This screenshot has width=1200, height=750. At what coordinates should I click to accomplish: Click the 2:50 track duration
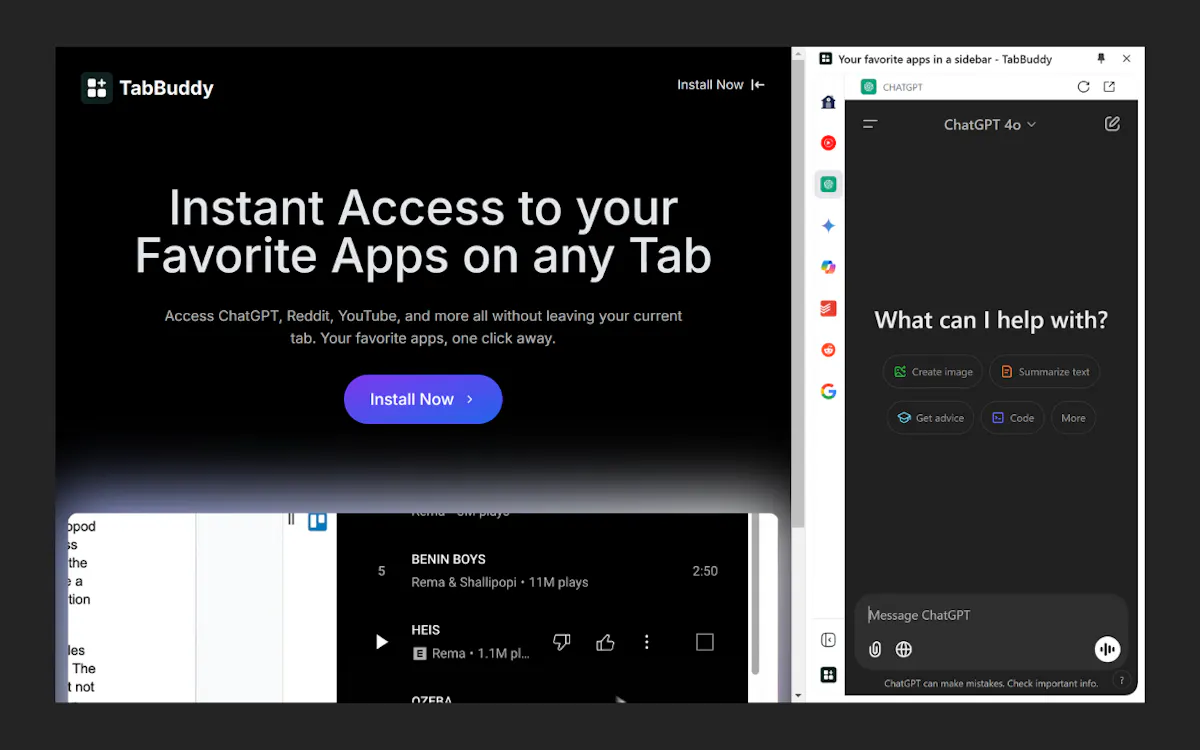point(705,571)
